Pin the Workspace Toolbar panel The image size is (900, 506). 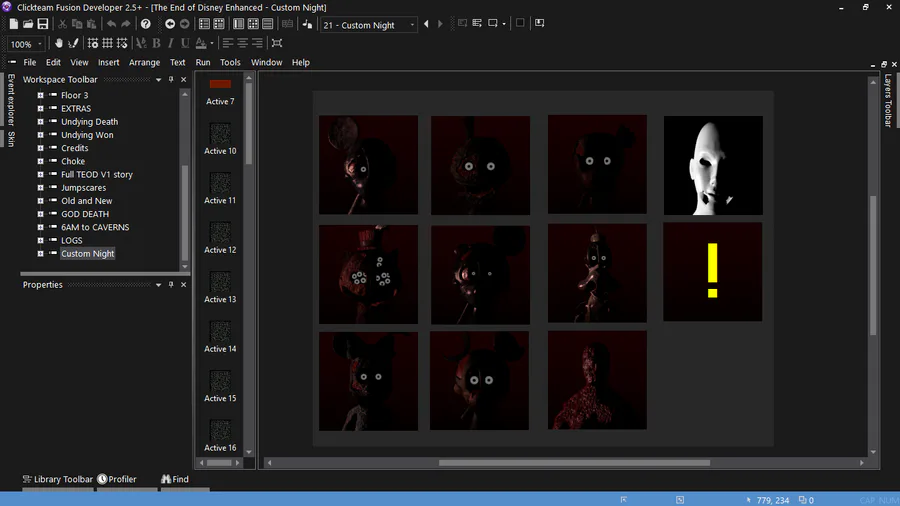171,80
